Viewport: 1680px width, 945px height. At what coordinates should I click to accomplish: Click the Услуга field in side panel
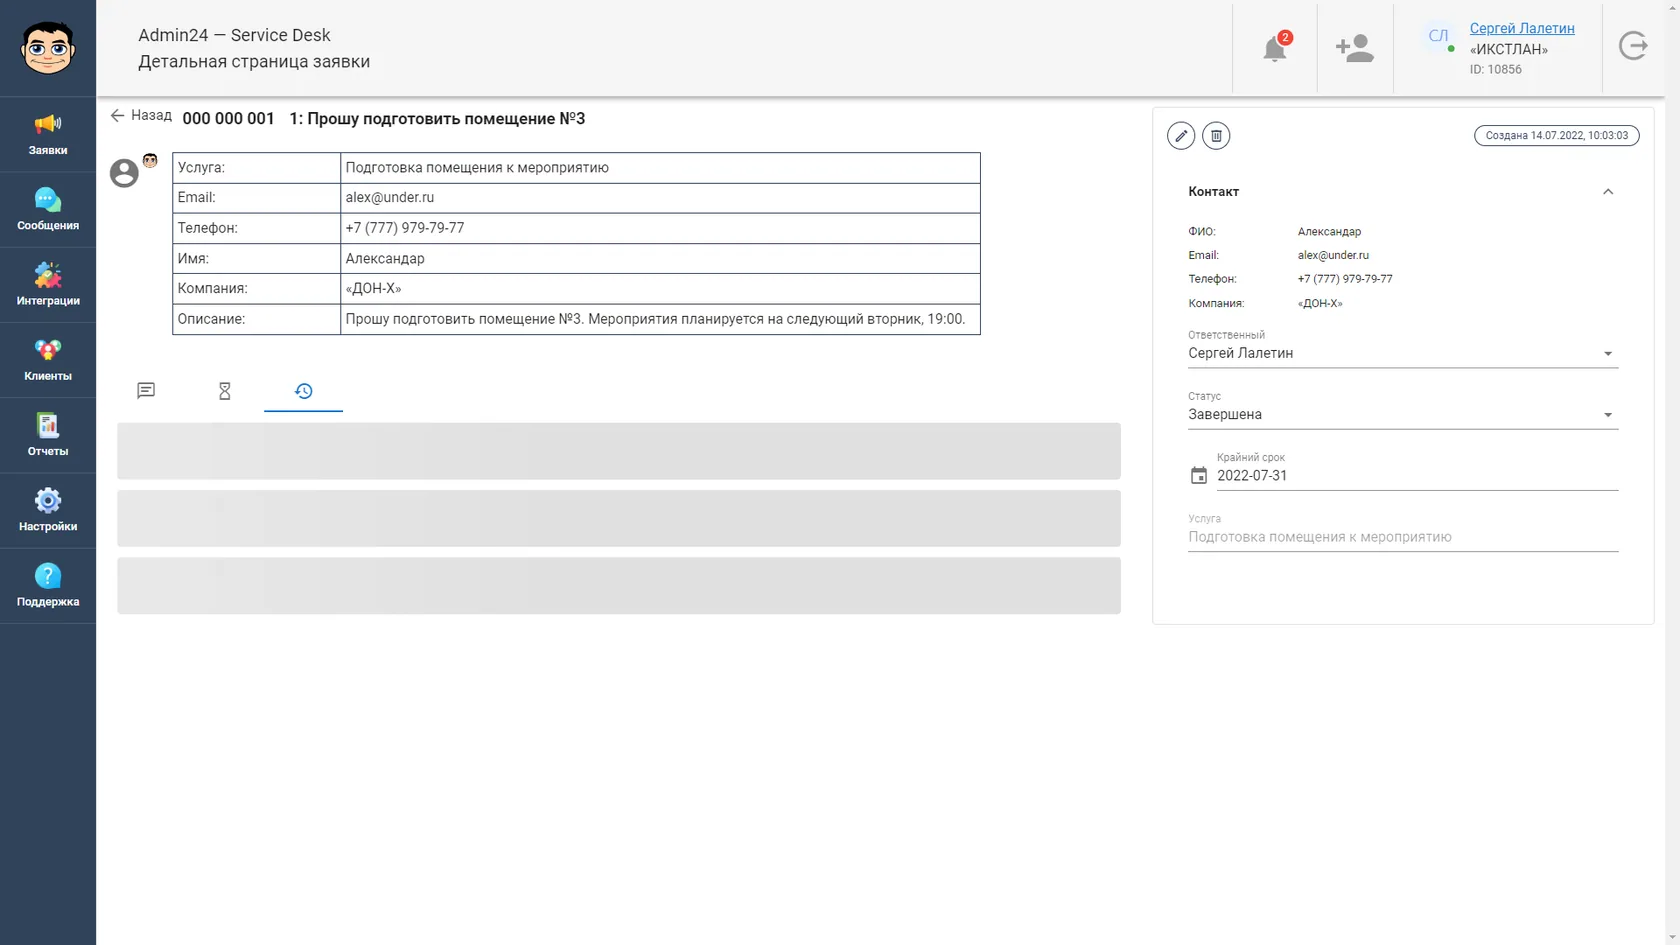click(1403, 537)
